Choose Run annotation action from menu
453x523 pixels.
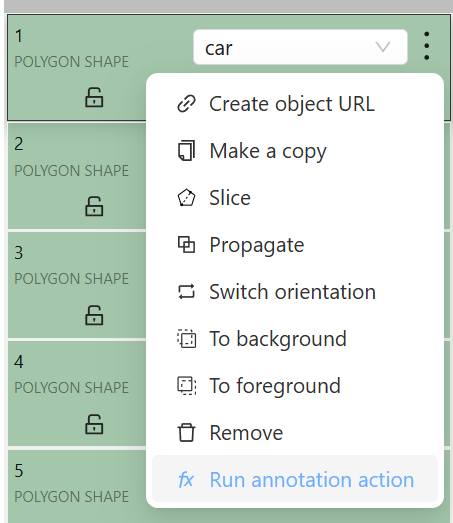click(x=295, y=479)
